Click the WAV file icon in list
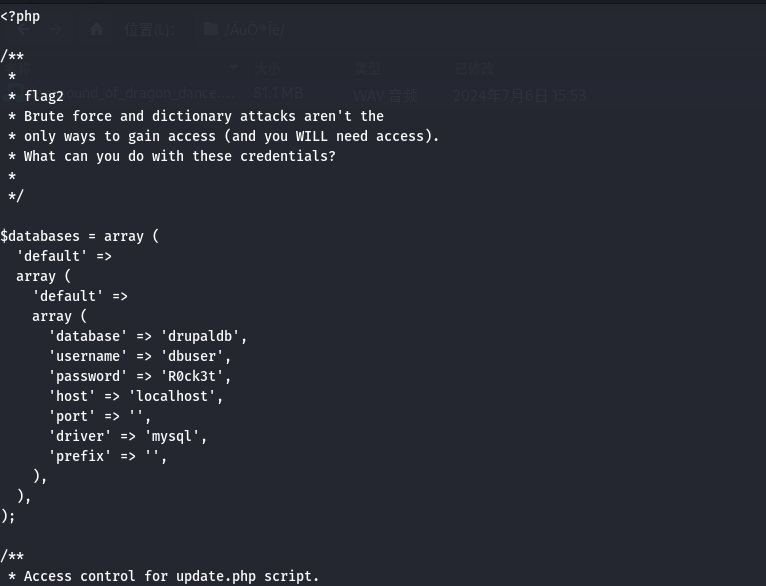The height and width of the screenshot is (586, 766). (15, 93)
